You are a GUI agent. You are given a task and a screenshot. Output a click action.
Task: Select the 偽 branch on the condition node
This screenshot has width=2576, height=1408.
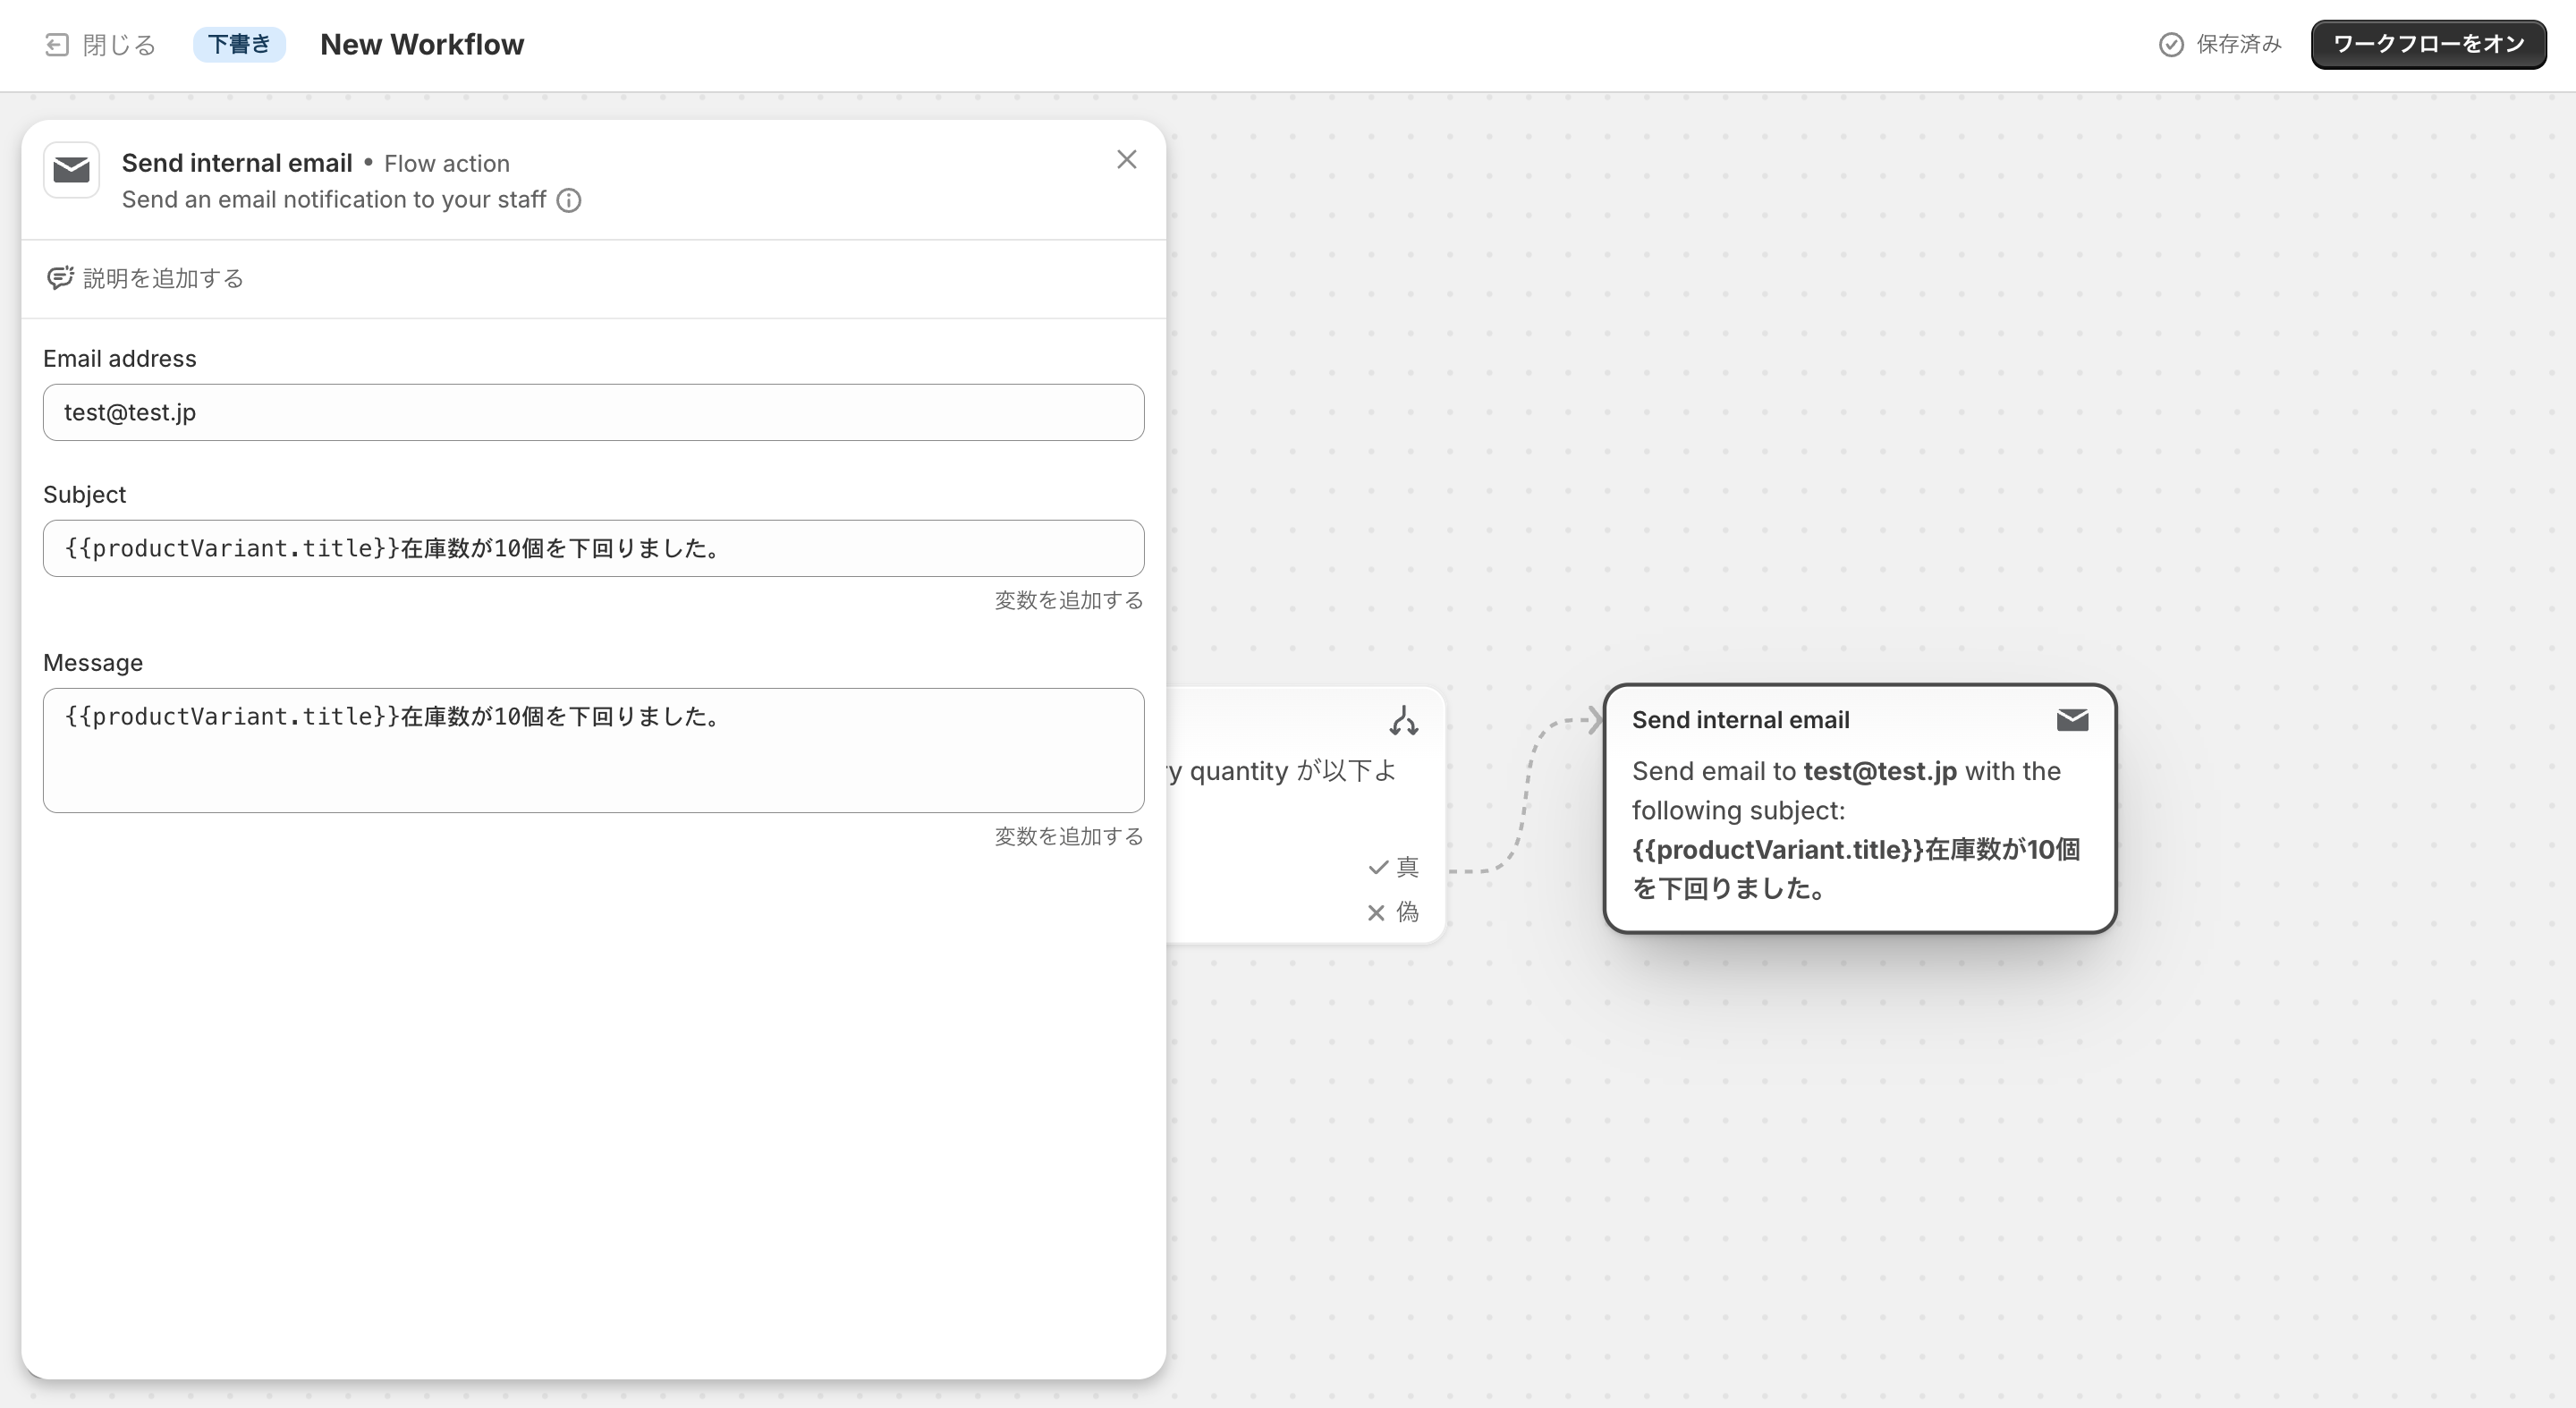(1392, 912)
